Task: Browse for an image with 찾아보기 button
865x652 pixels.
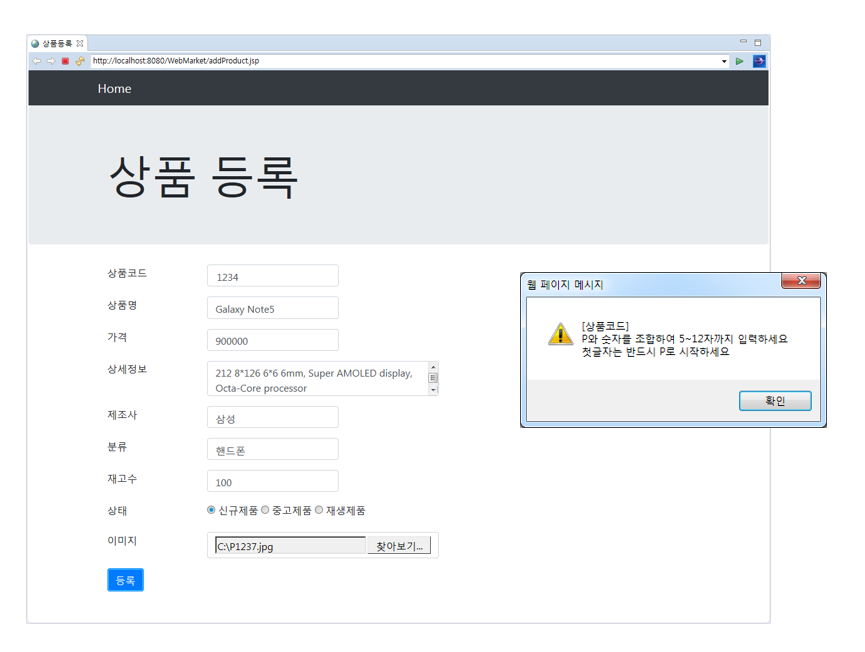Action: click(399, 546)
